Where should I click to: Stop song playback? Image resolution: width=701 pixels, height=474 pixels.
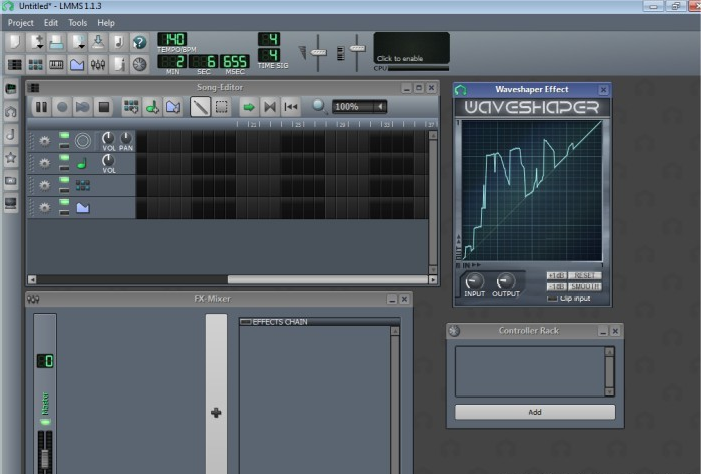(x=104, y=107)
